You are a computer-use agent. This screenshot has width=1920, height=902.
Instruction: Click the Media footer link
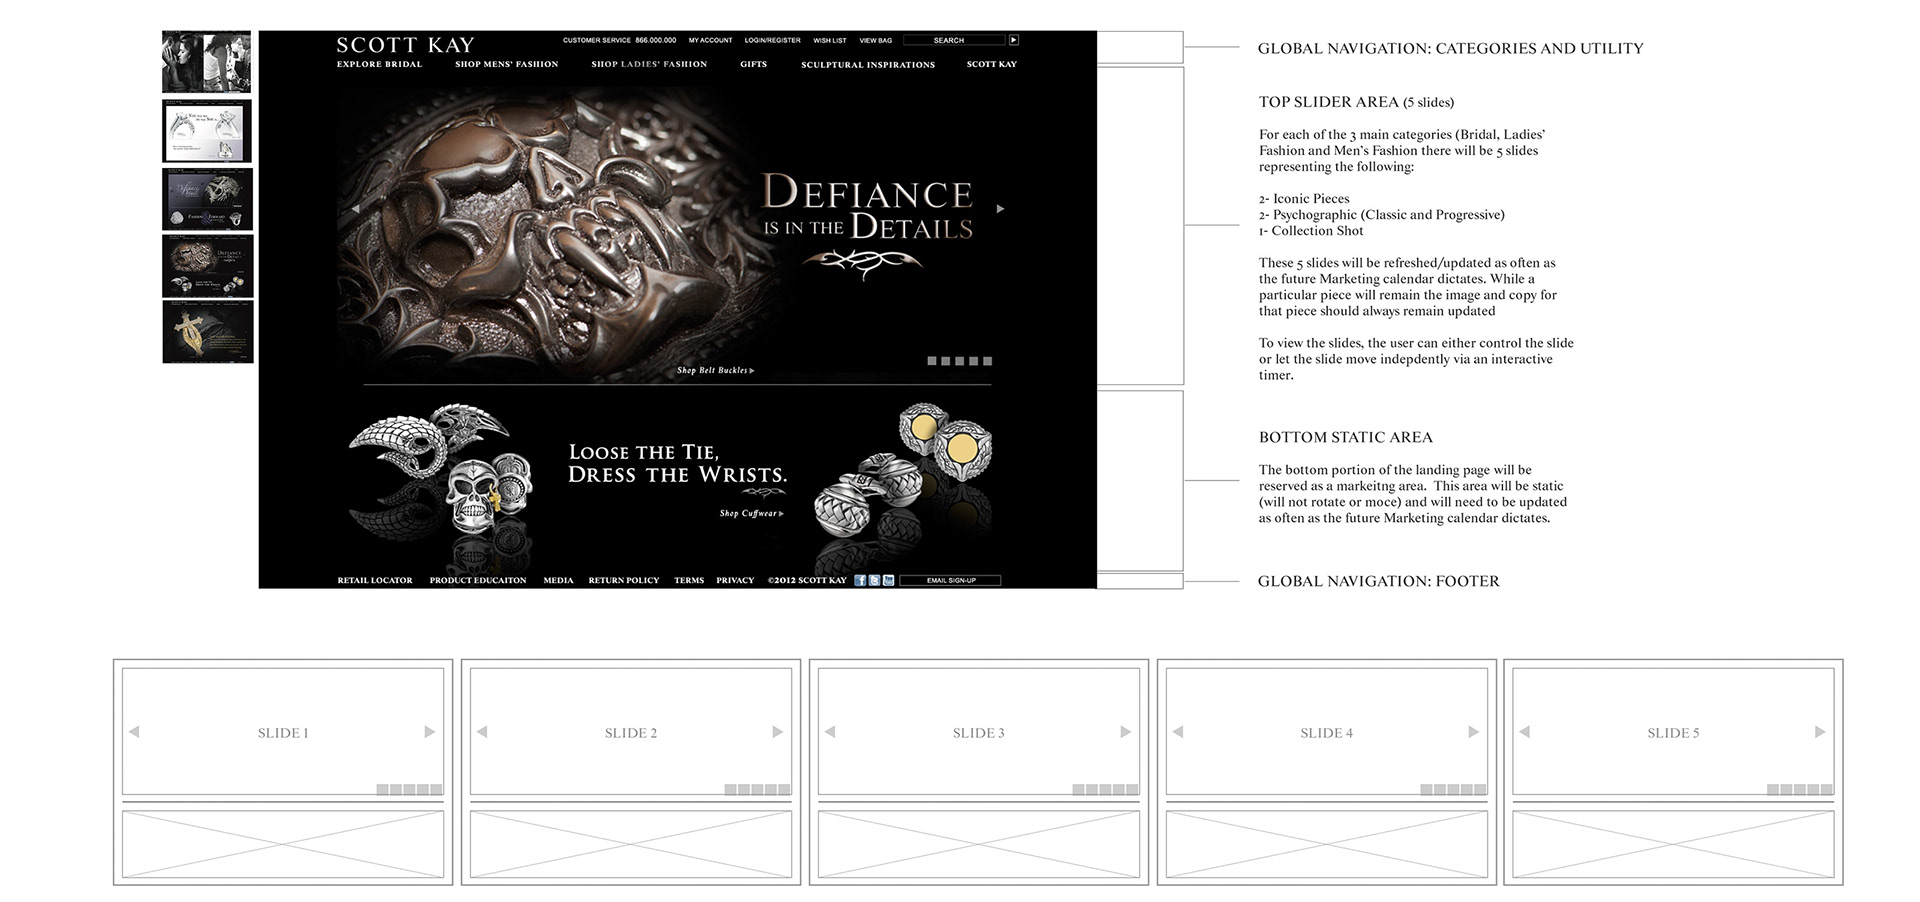(x=558, y=580)
